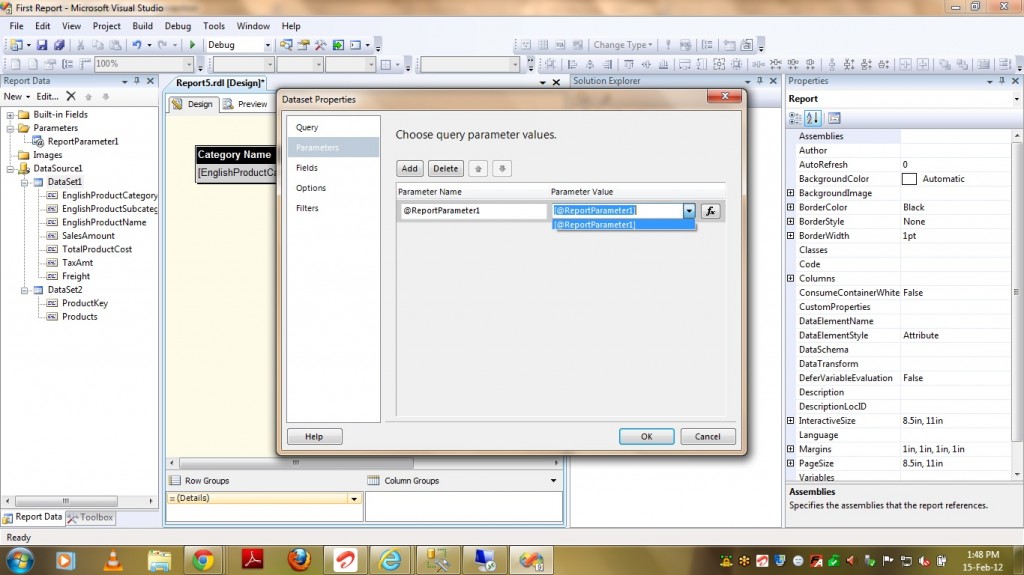Click the Save icon in the toolbar
The height and width of the screenshot is (575, 1024).
[42, 45]
